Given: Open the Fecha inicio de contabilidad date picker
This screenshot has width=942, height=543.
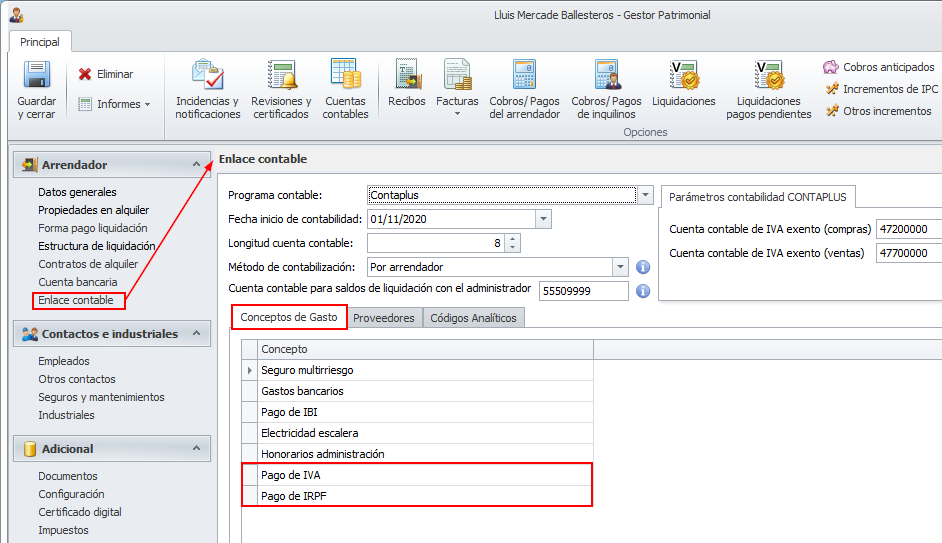Looking at the screenshot, I should click(543, 219).
